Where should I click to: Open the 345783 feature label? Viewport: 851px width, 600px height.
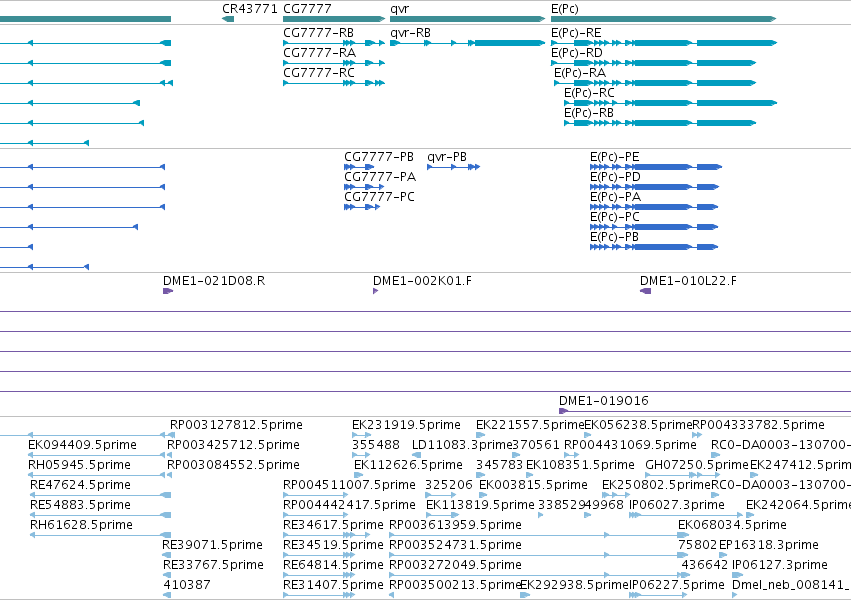(x=499, y=465)
